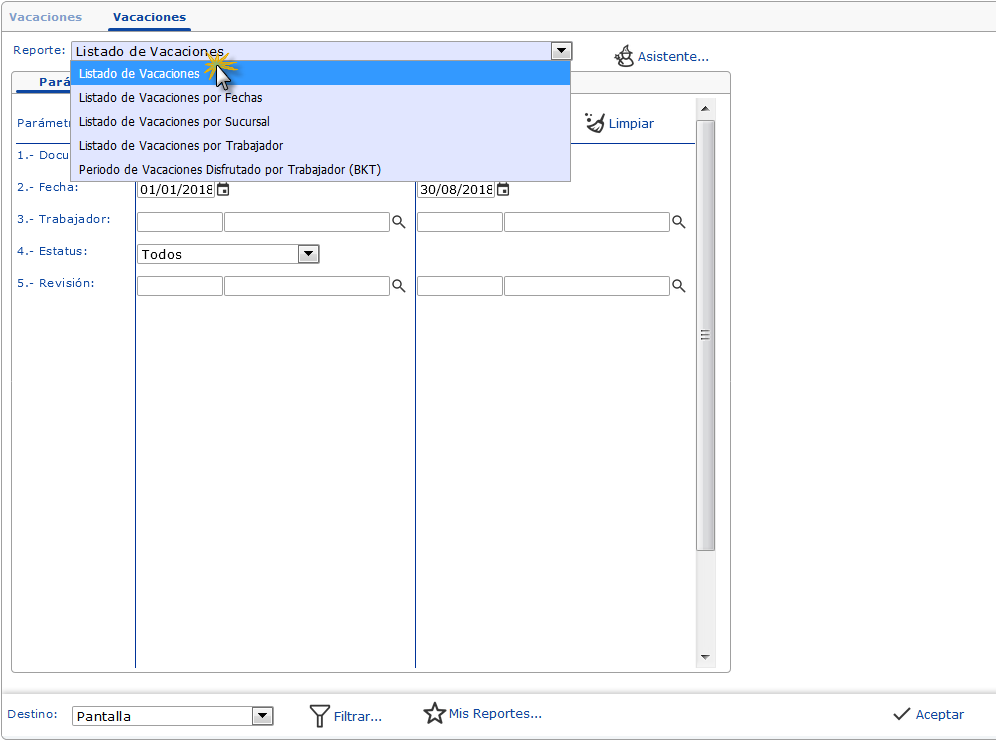The width and height of the screenshot is (996, 742).
Task: Click left search magnifier in Trabajador row
Action: (x=399, y=222)
